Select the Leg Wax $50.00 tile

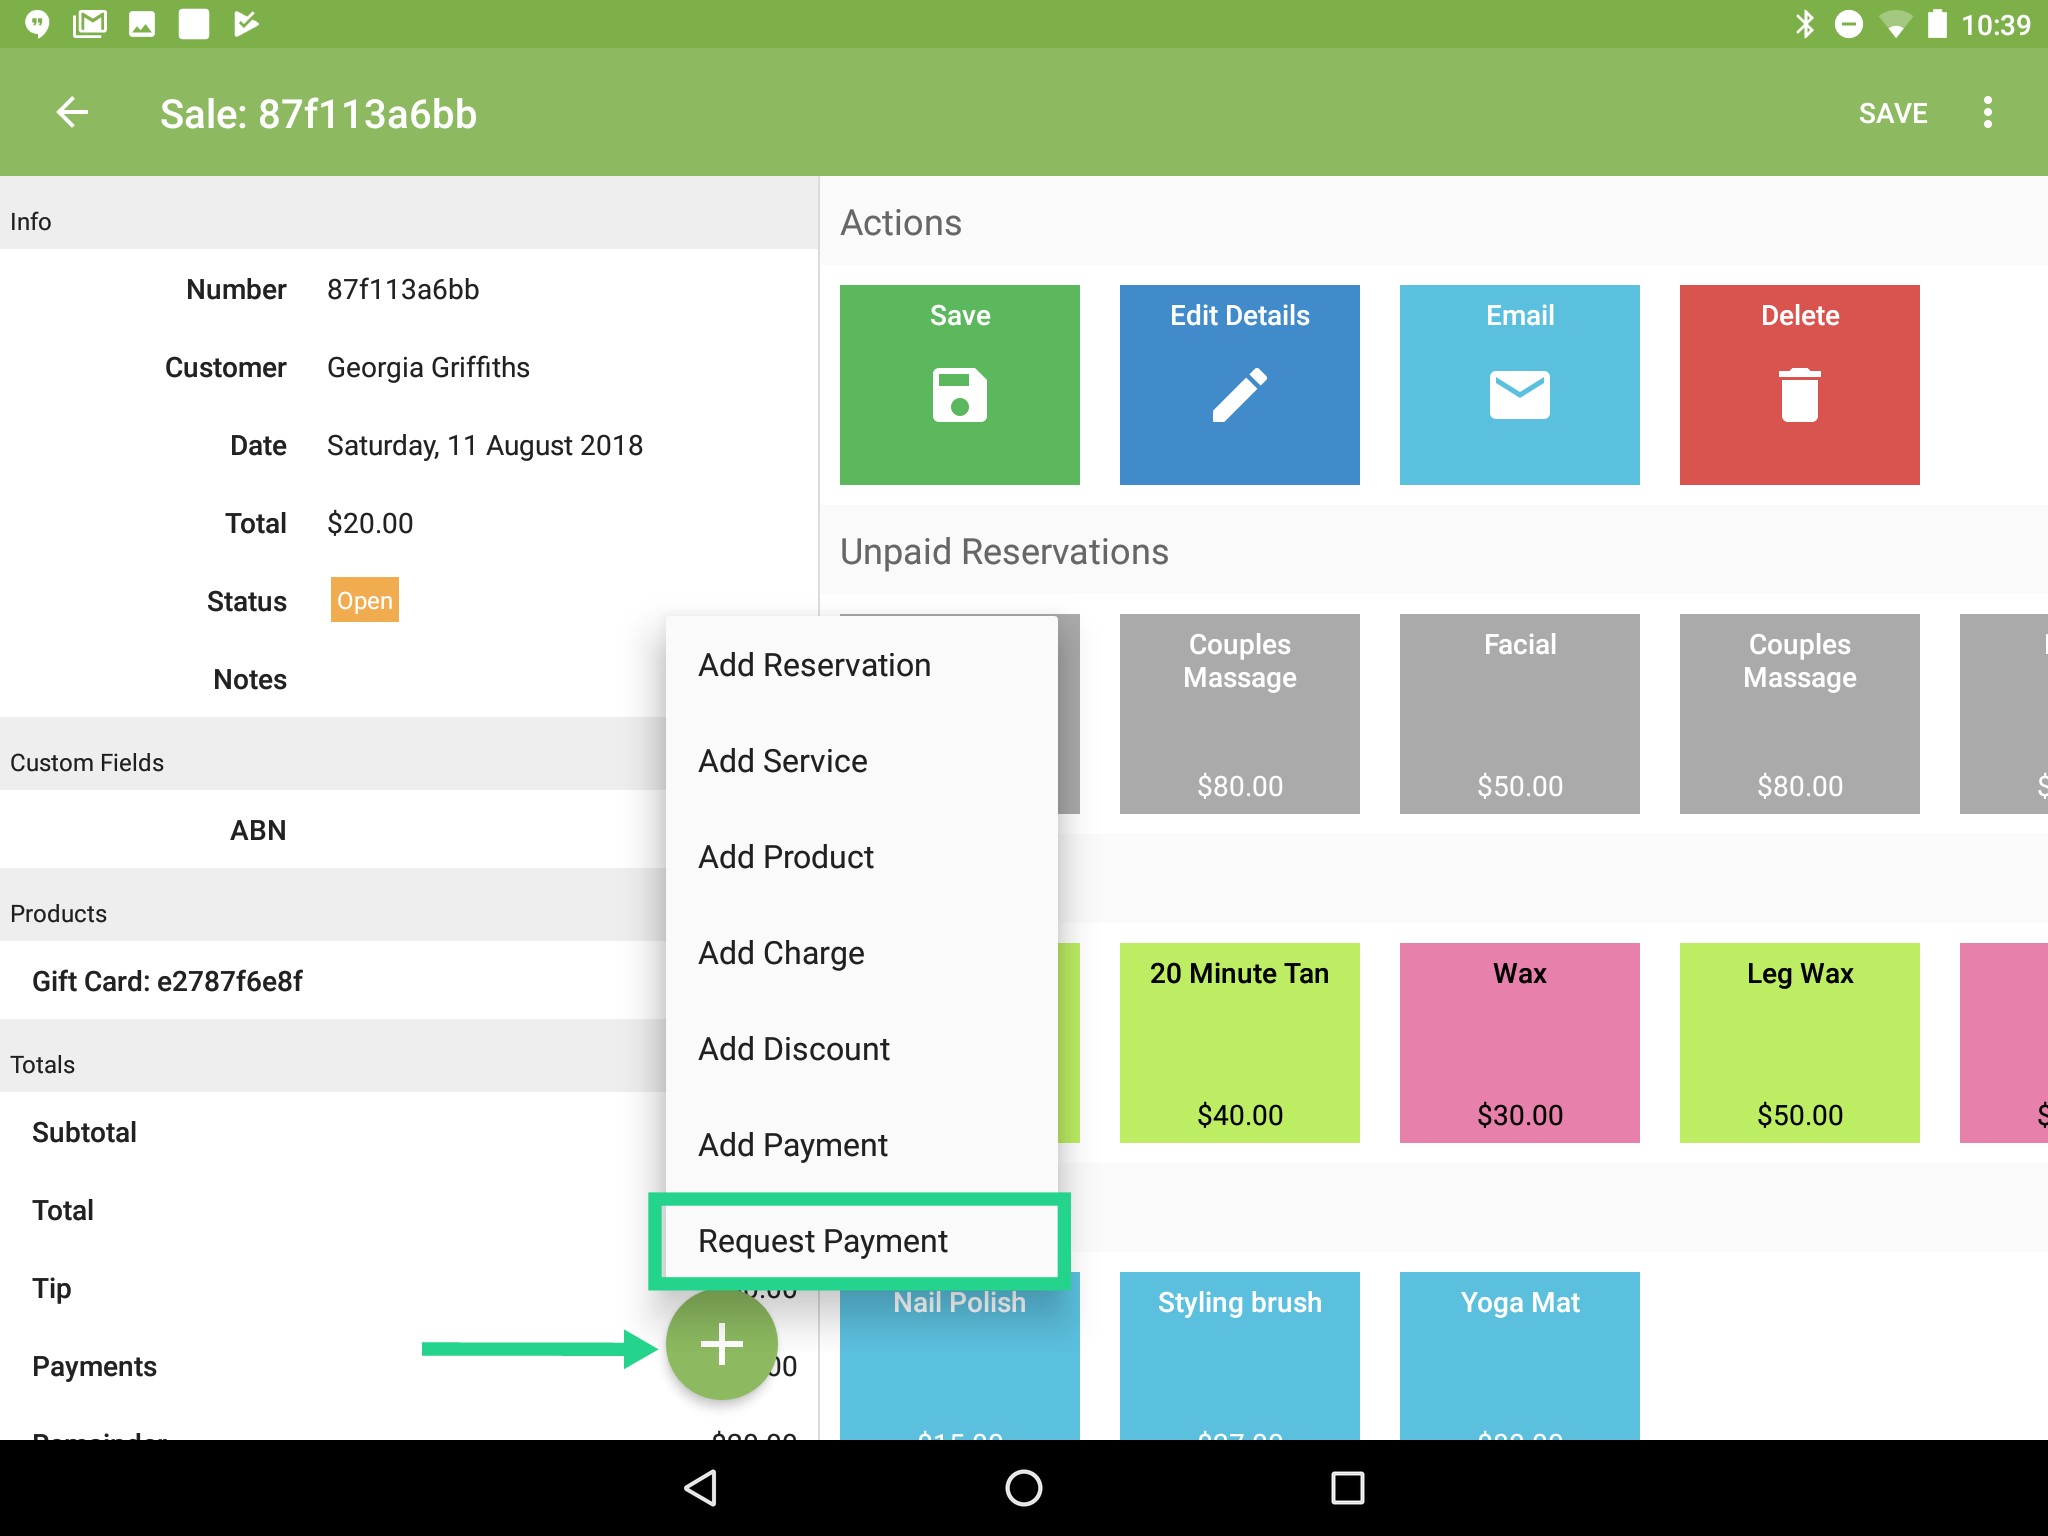coord(1799,1043)
